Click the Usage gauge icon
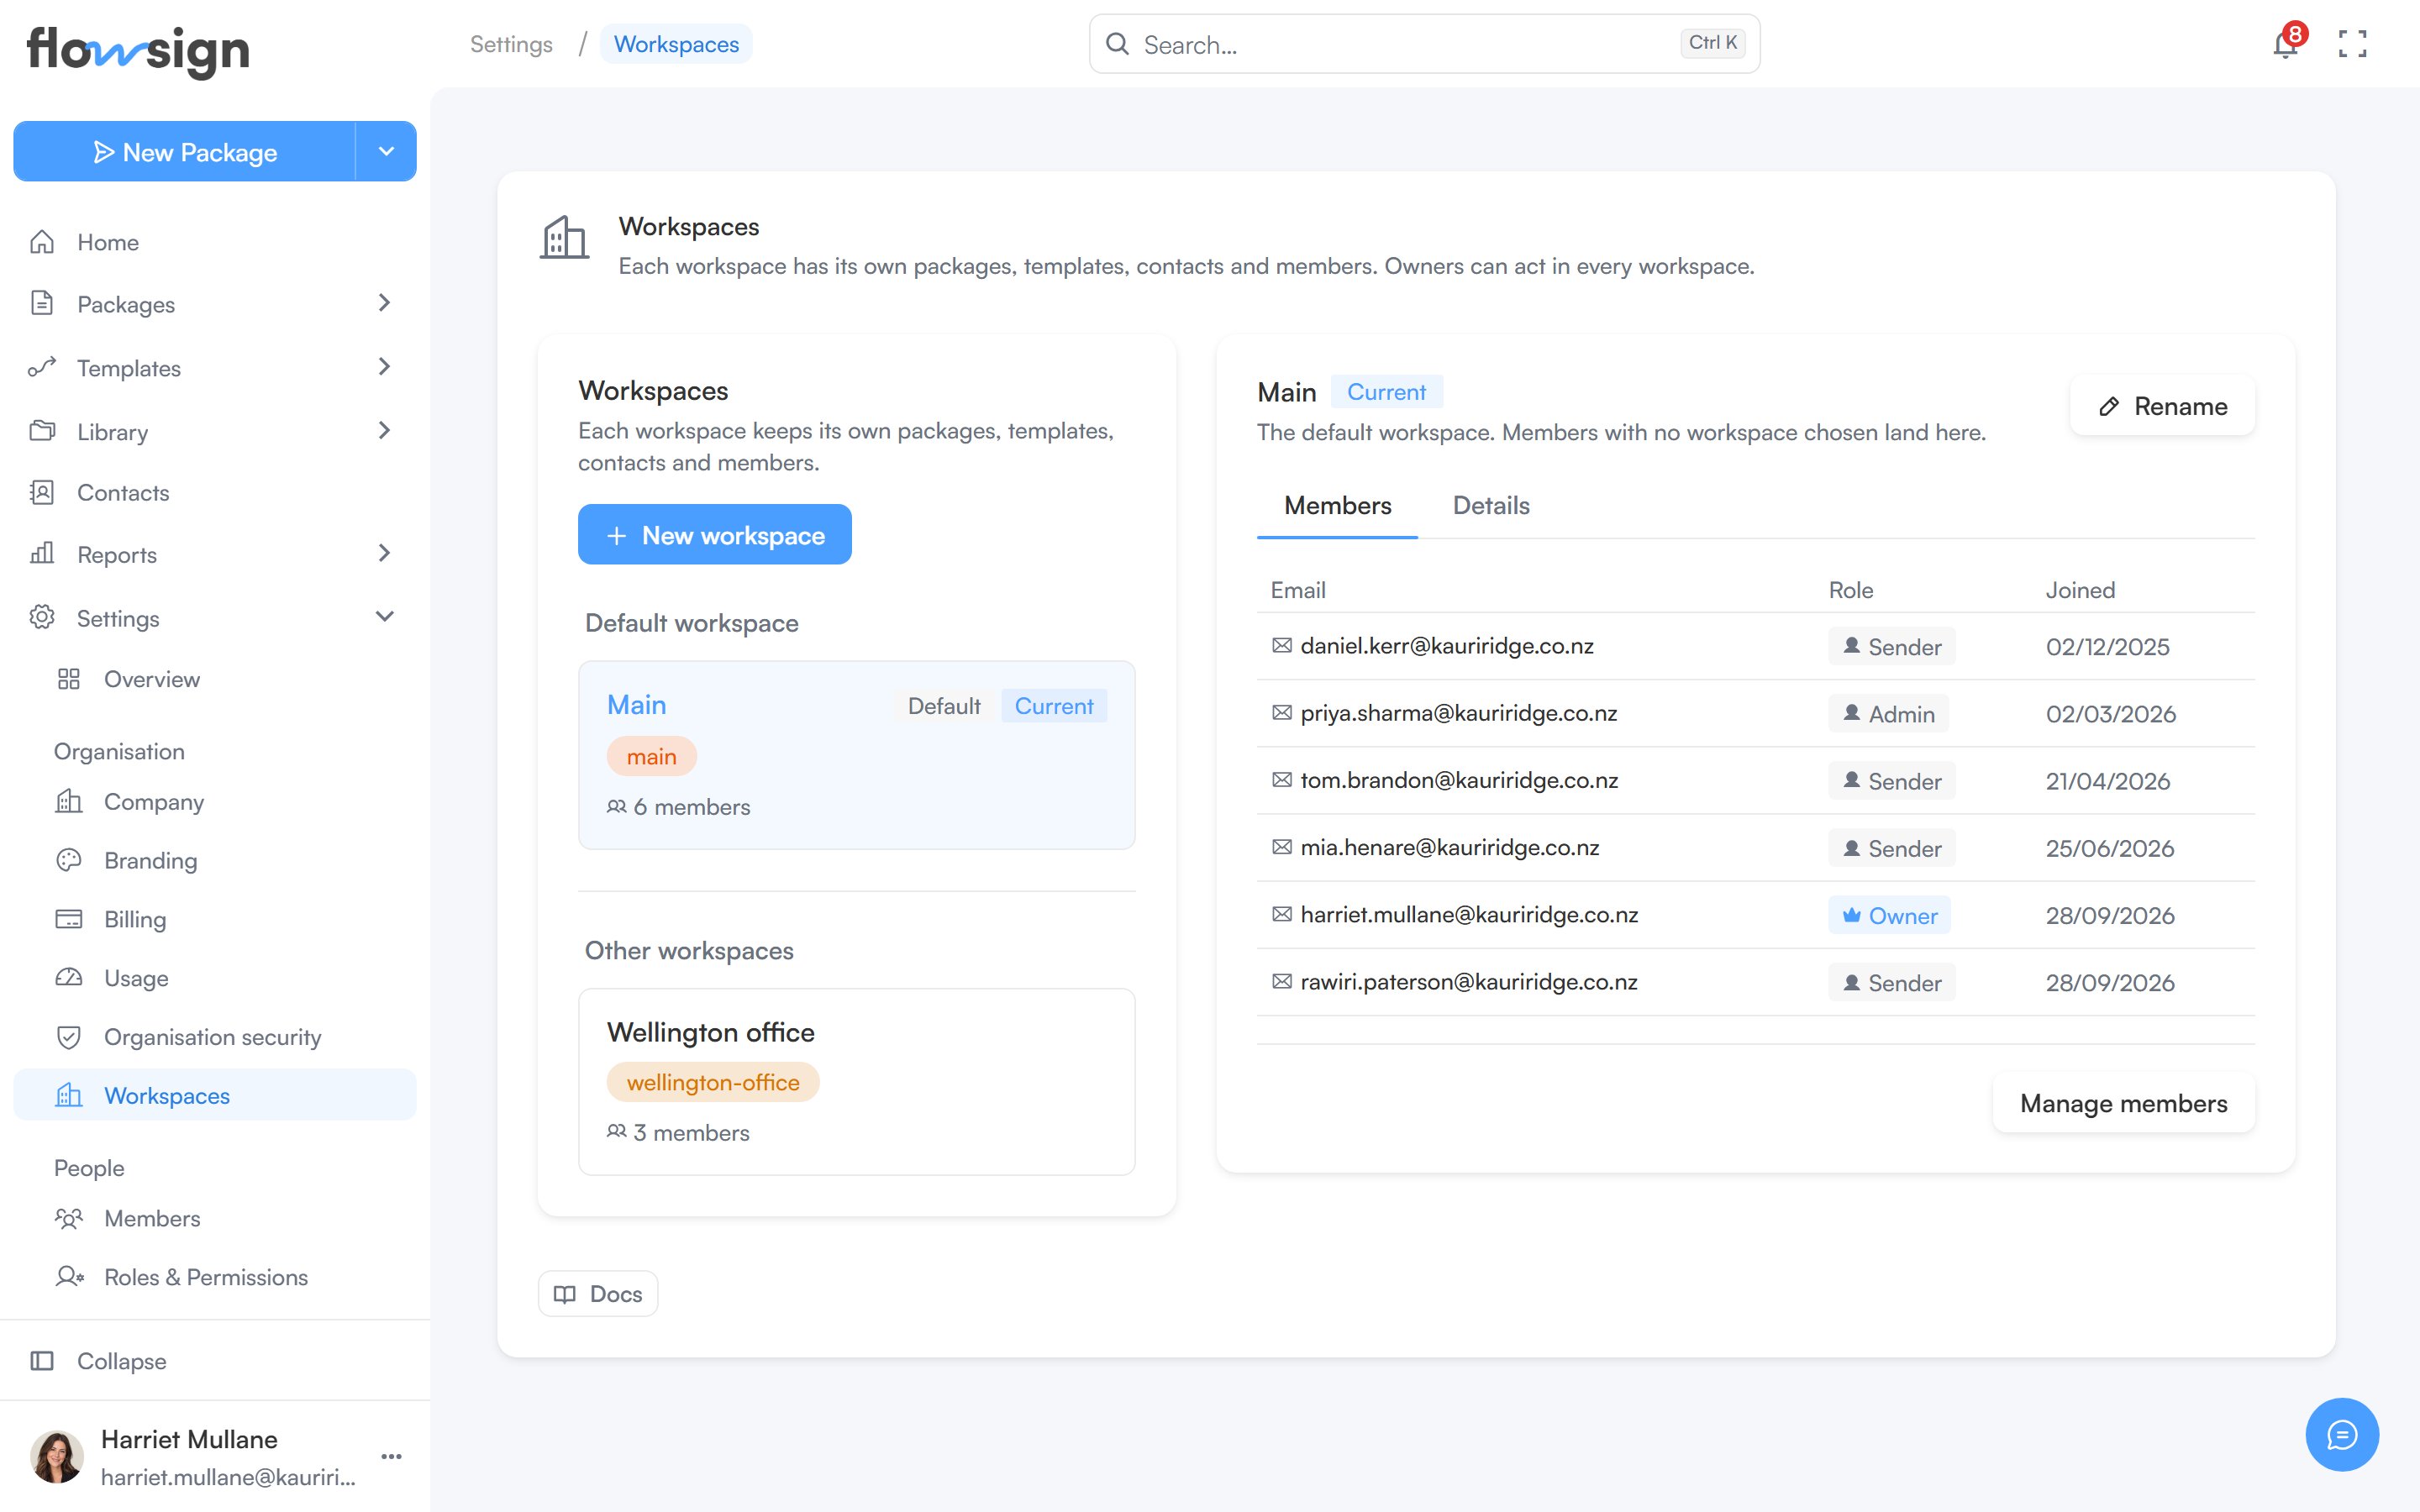Image resolution: width=2420 pixels, height=1512 pixels. click(69, 977)
